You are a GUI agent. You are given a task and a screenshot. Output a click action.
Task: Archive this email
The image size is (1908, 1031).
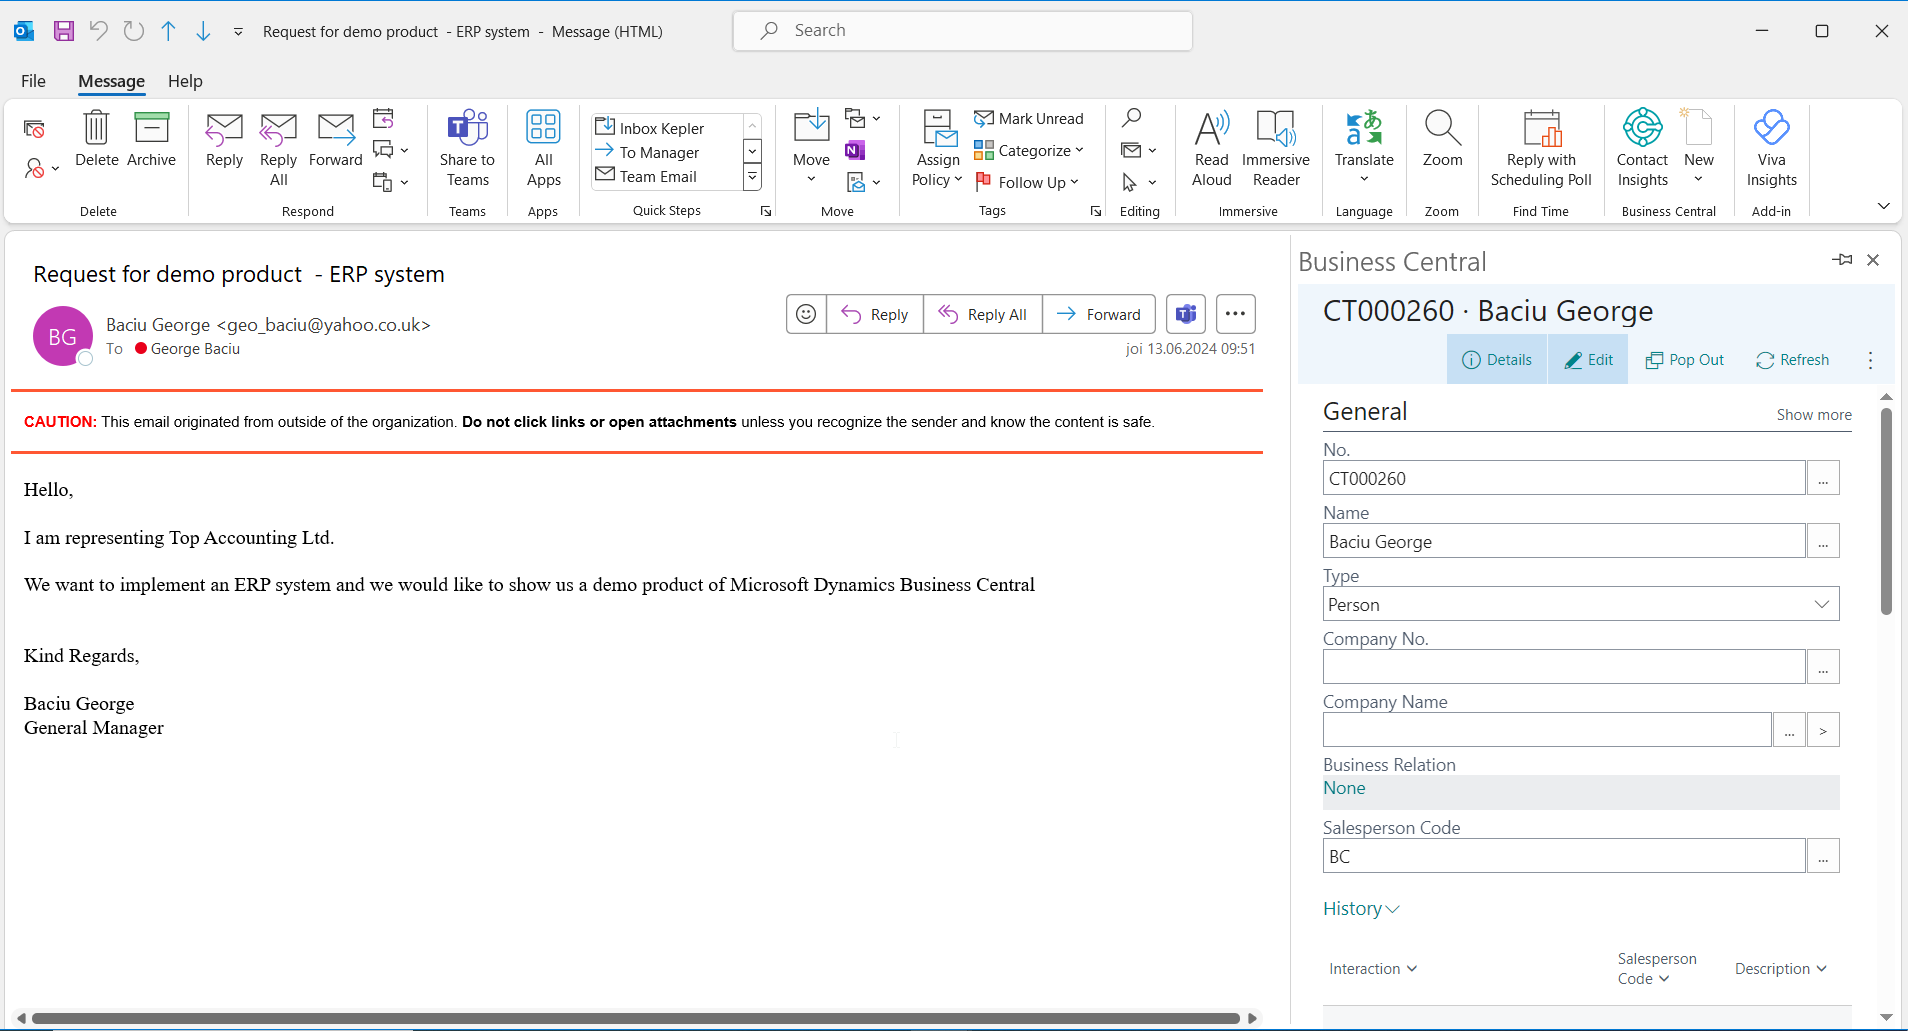coord(151,139)
